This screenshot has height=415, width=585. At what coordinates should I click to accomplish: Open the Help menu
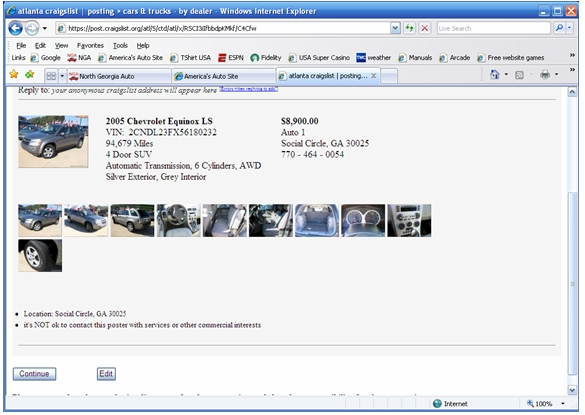[143, 46]
